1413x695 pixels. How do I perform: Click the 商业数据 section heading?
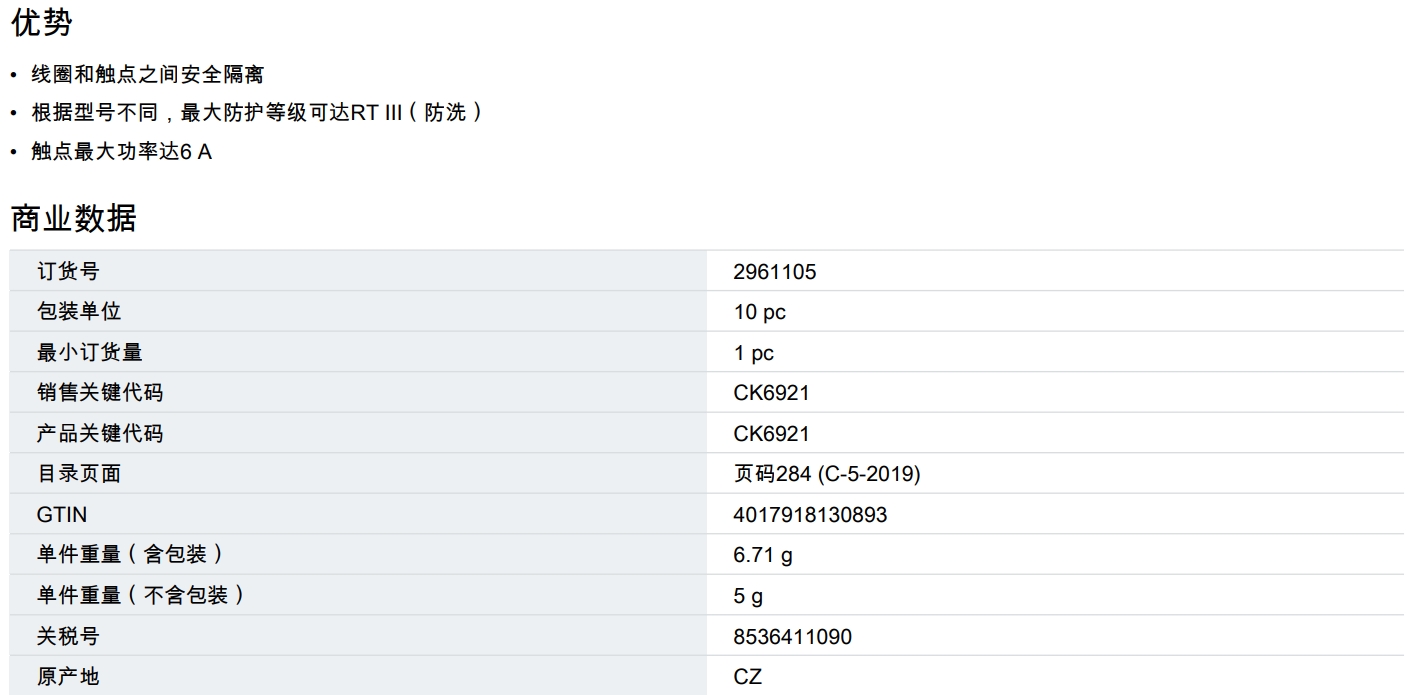(x=73, y=217)
